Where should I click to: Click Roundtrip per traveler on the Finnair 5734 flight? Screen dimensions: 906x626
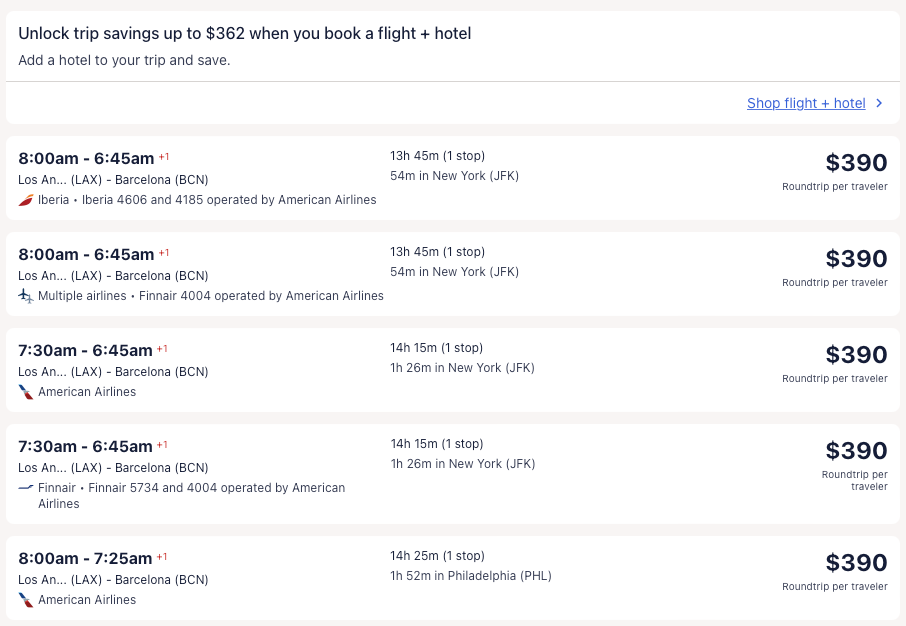[x=854, y=480]
